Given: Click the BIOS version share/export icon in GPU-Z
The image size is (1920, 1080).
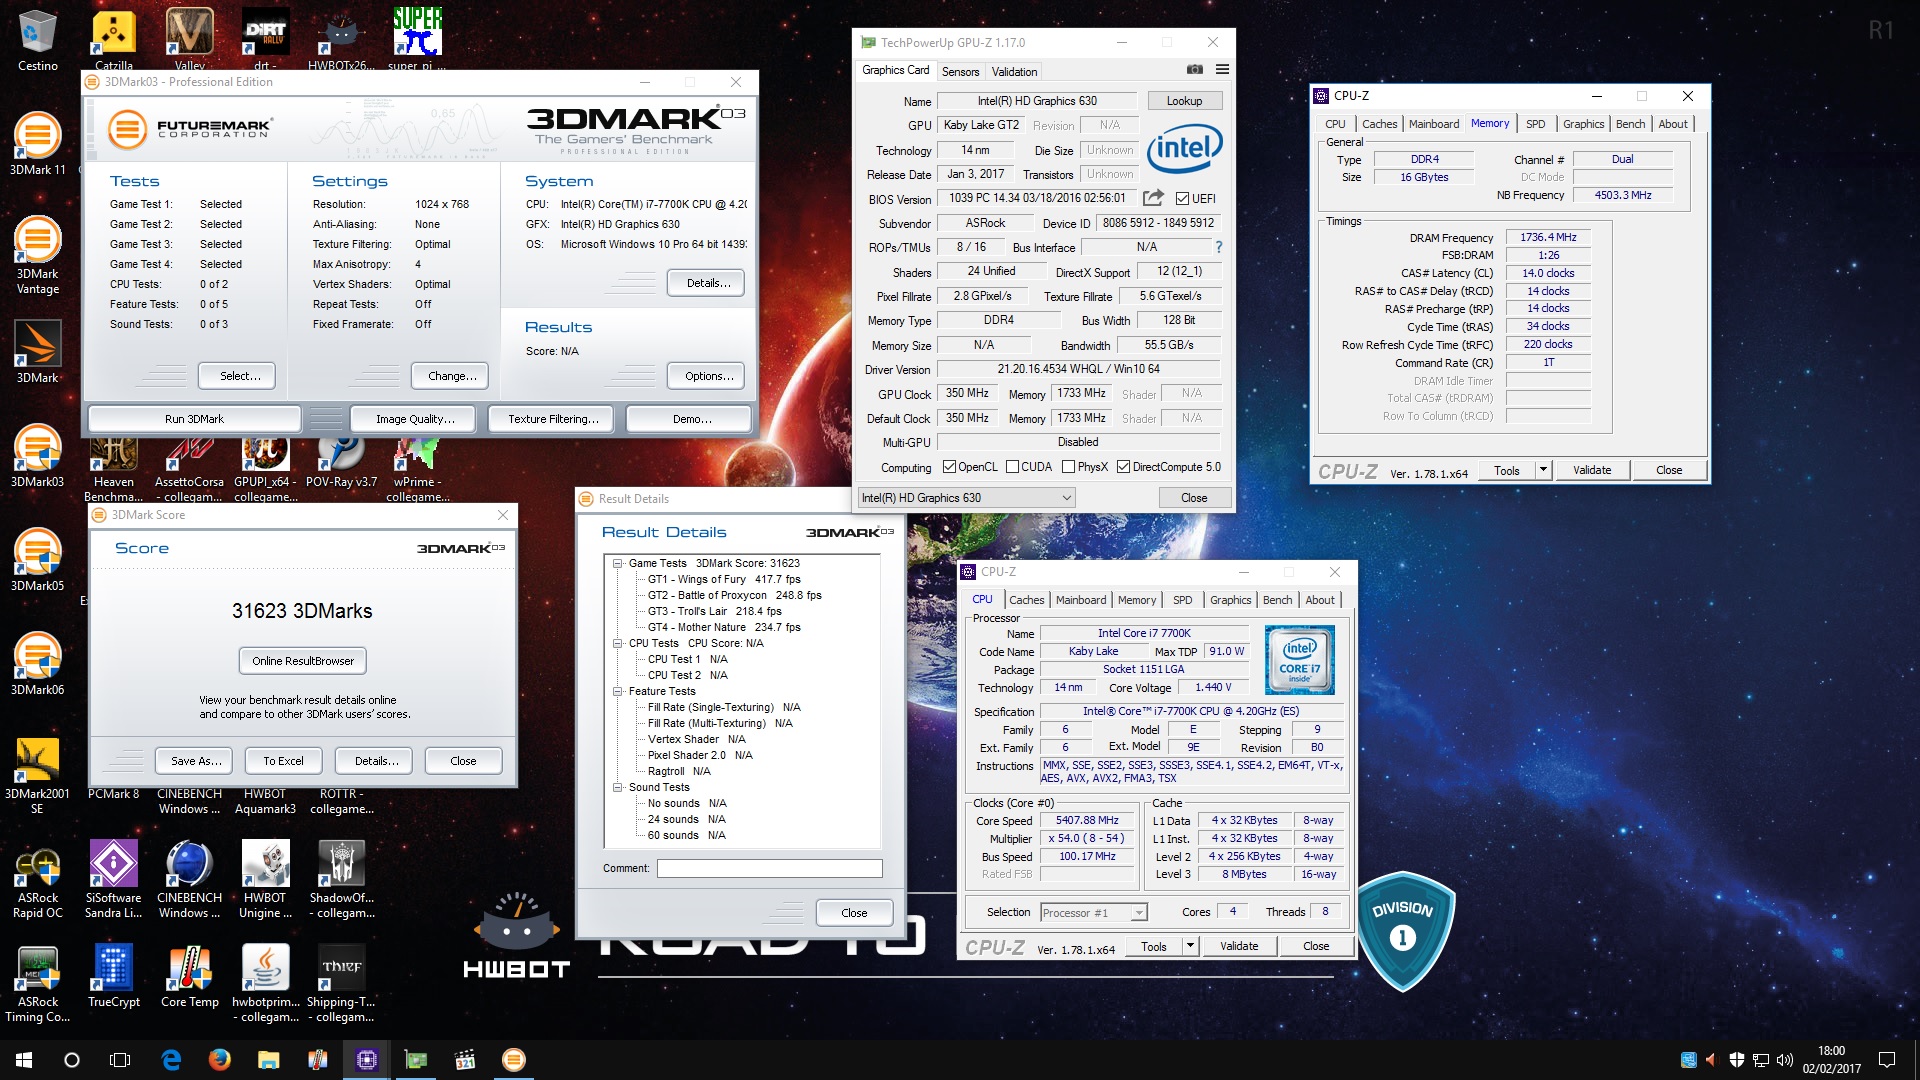Looking at the screenshot, I should (1153, 198).
